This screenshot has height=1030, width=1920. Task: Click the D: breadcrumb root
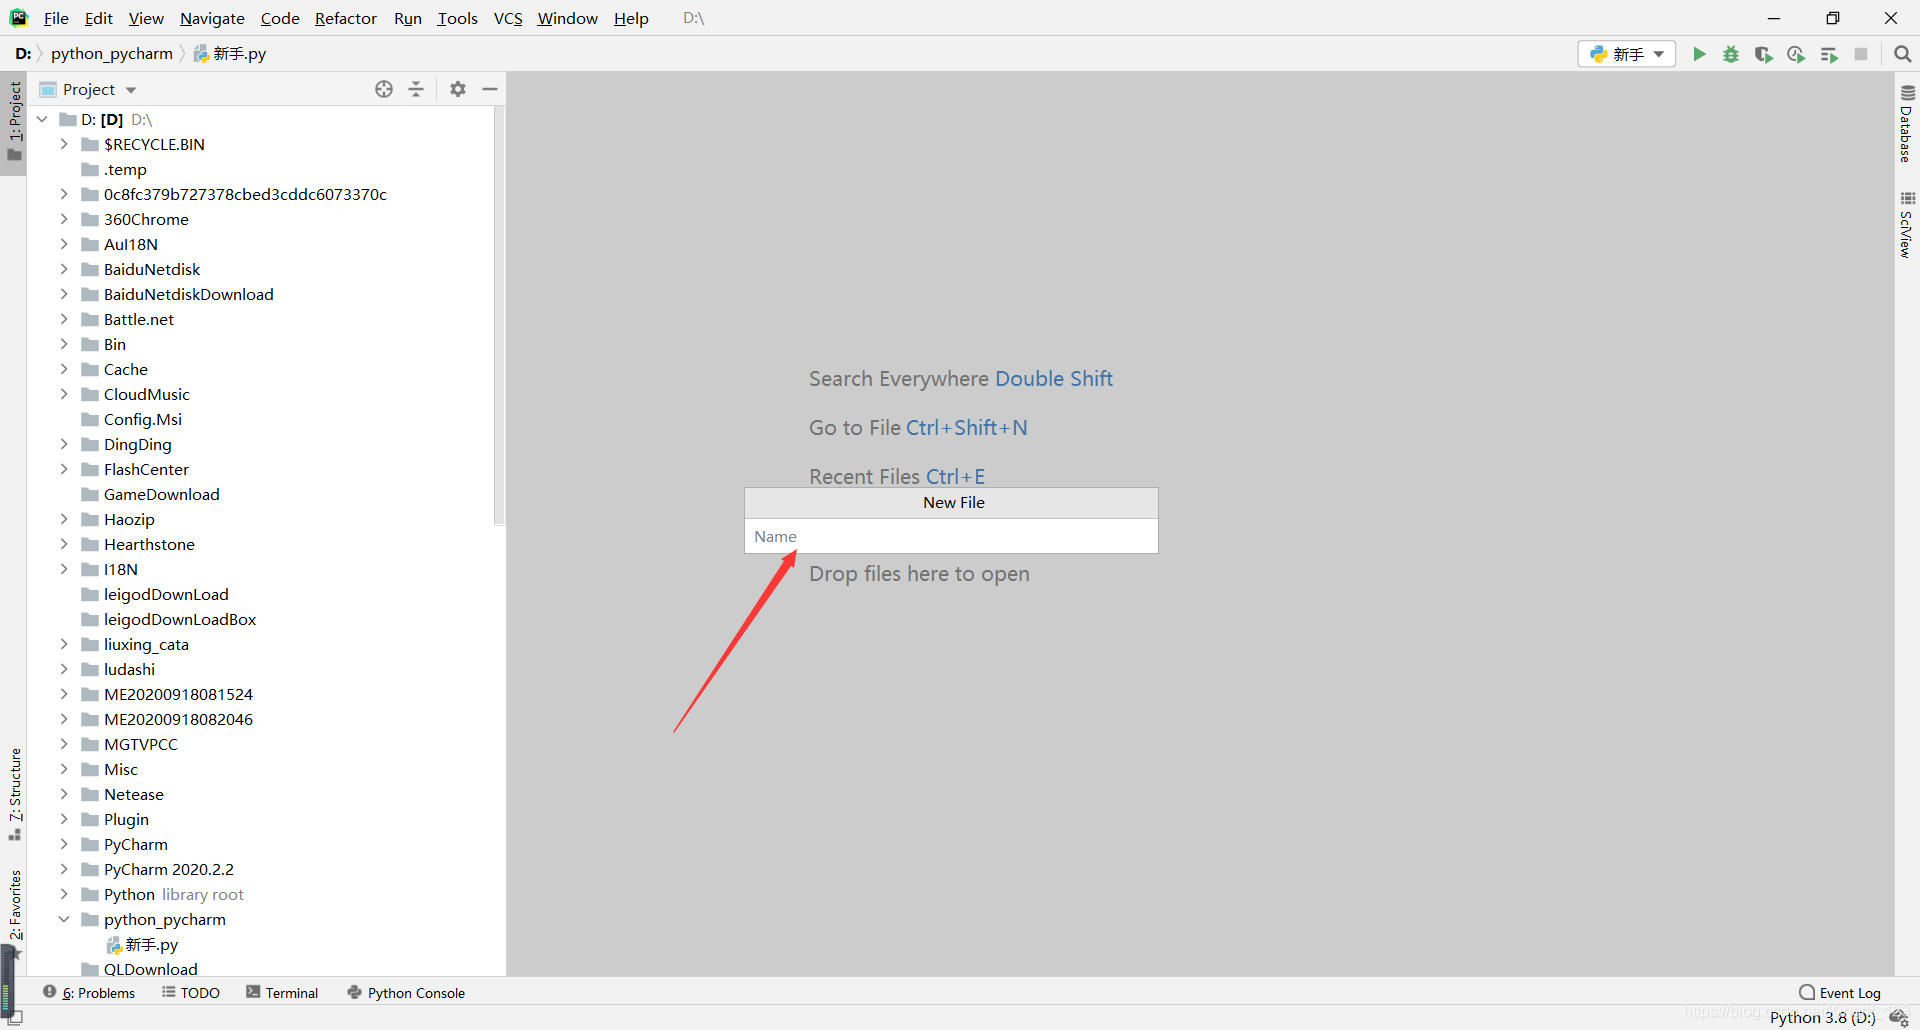pyautogui.click(x=23, y=54)
